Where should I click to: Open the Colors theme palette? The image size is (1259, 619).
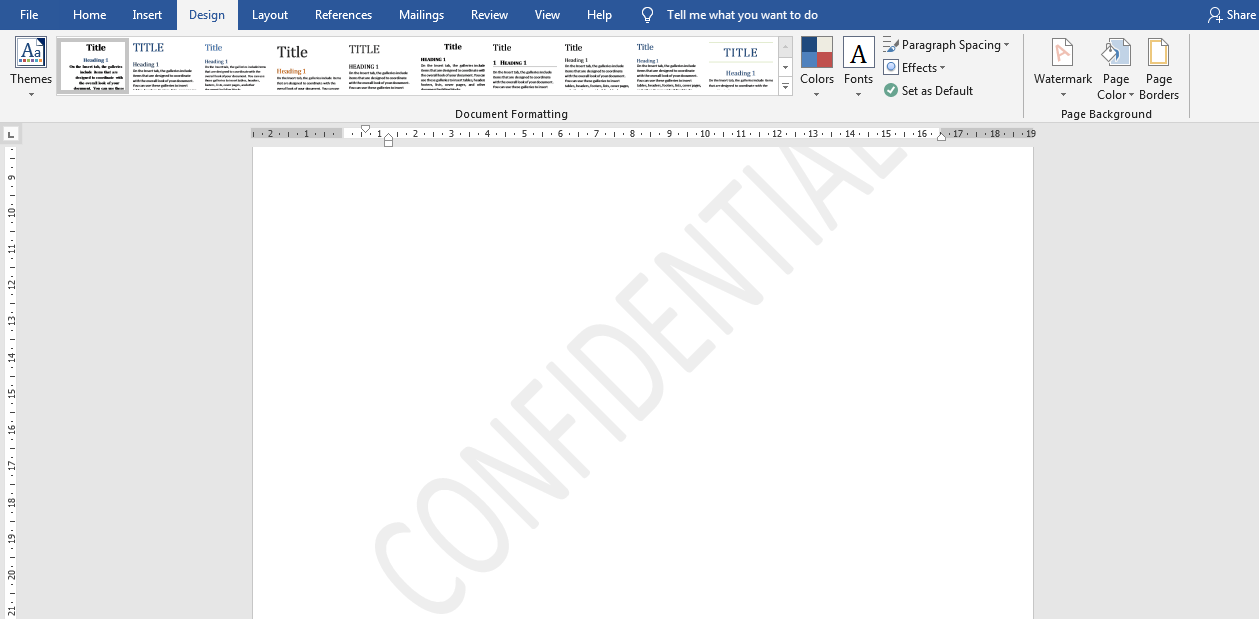point(817,67)
